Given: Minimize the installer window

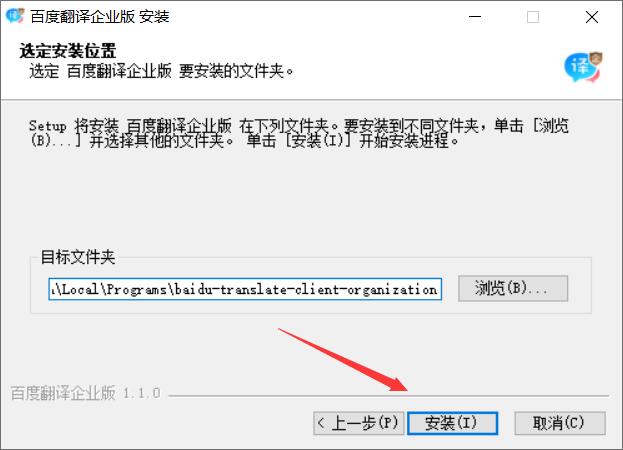Looking at the screenshot, I should click(x=475, y=17).
